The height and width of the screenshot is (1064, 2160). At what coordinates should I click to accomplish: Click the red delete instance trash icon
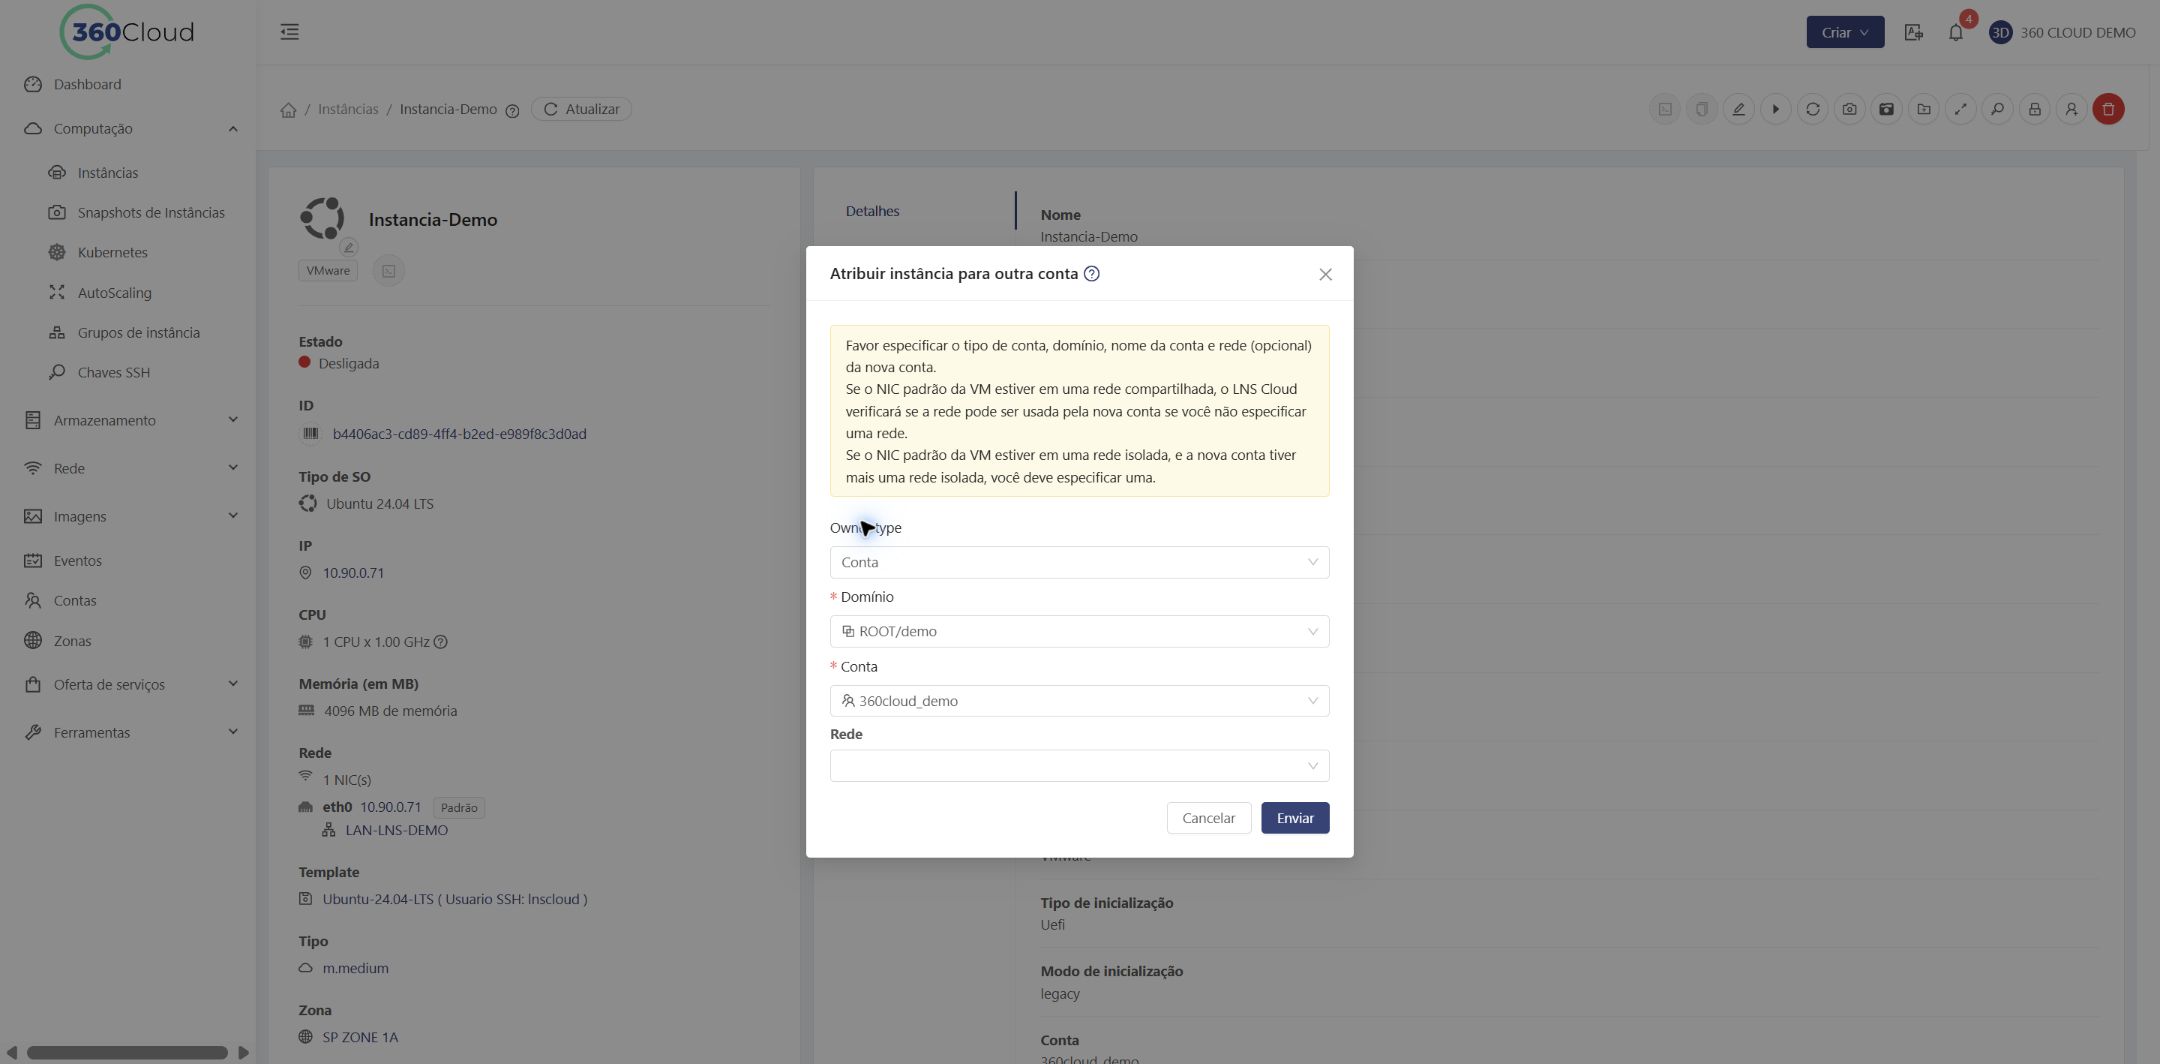click(x=2108, y=109)
